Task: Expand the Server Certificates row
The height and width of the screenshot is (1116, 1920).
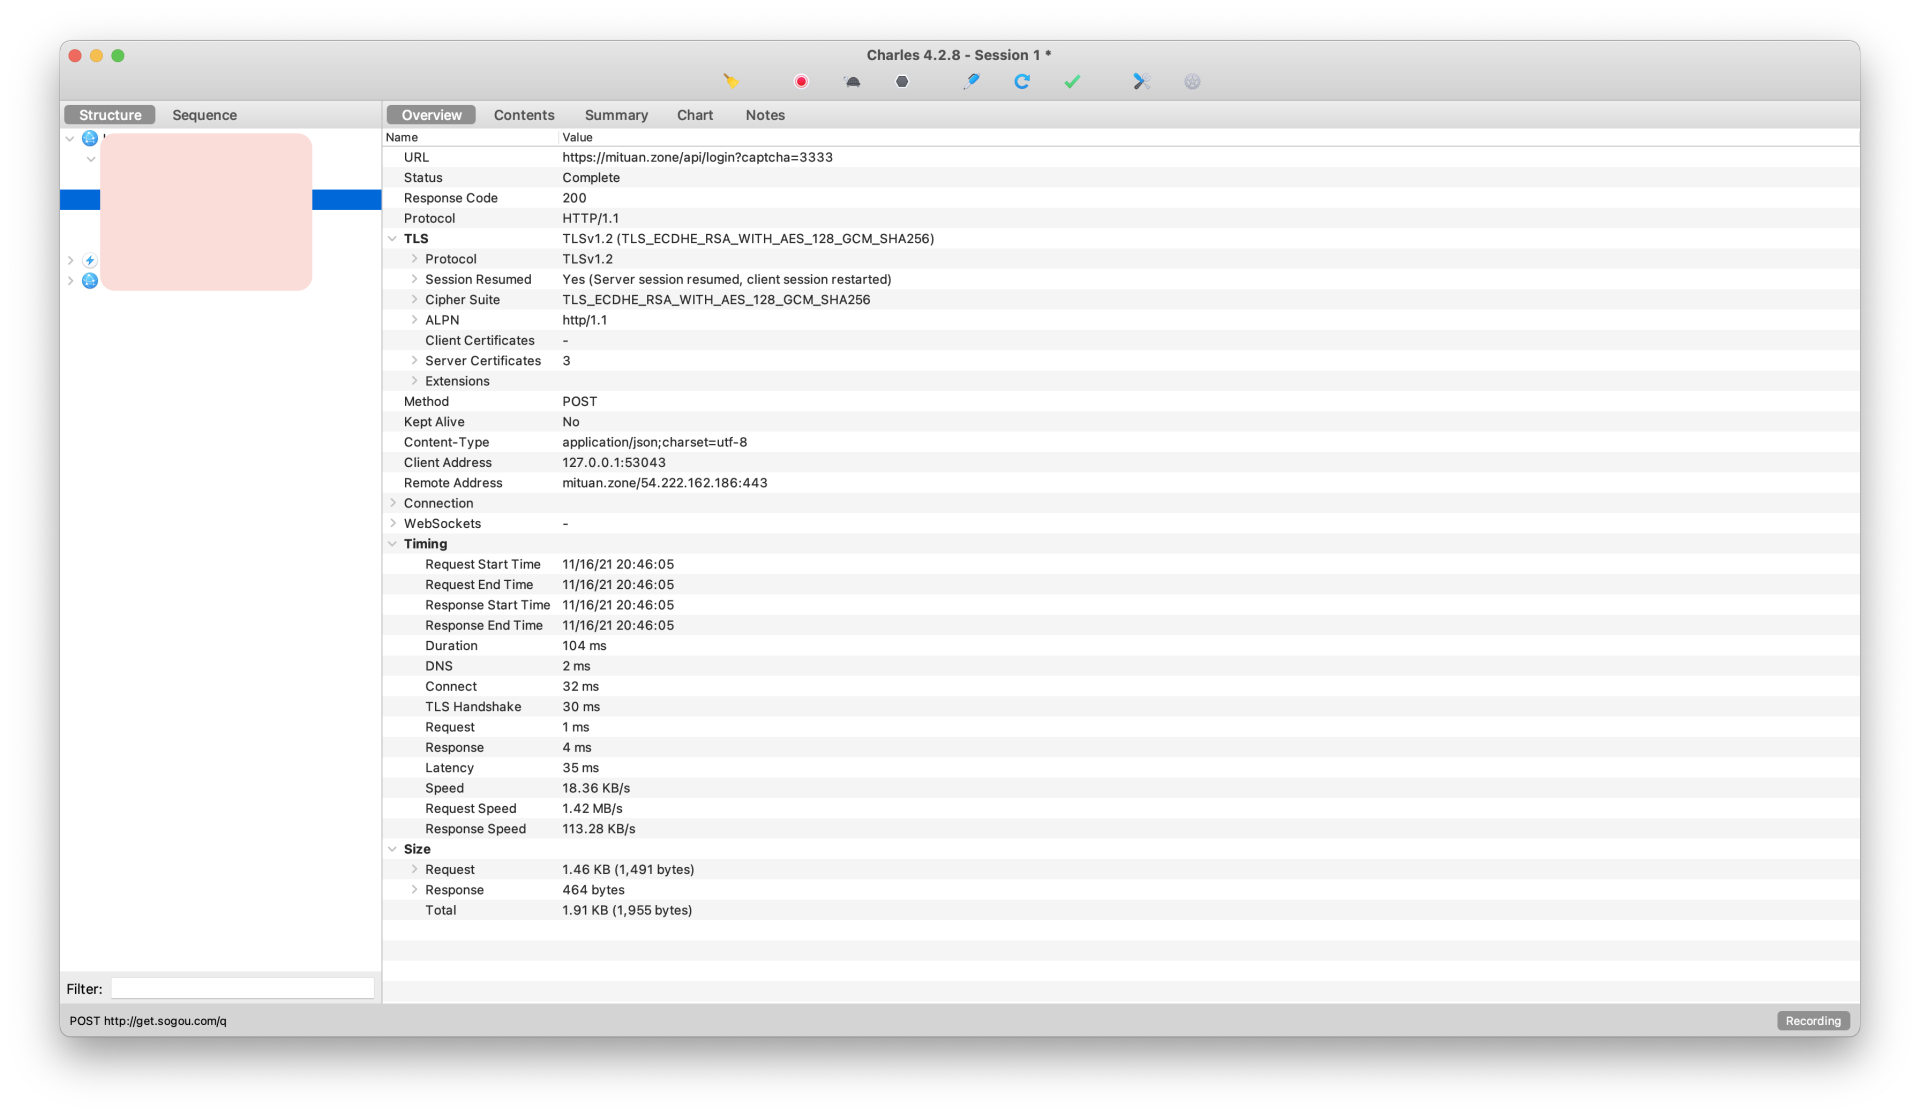Action: [x=414, y=361]
